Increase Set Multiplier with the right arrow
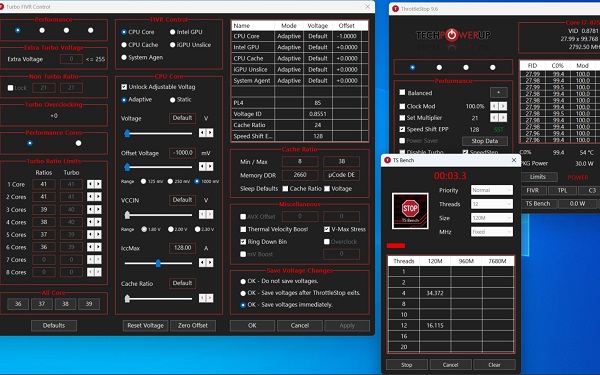This screenshot has width=600, height=375. 503,117
